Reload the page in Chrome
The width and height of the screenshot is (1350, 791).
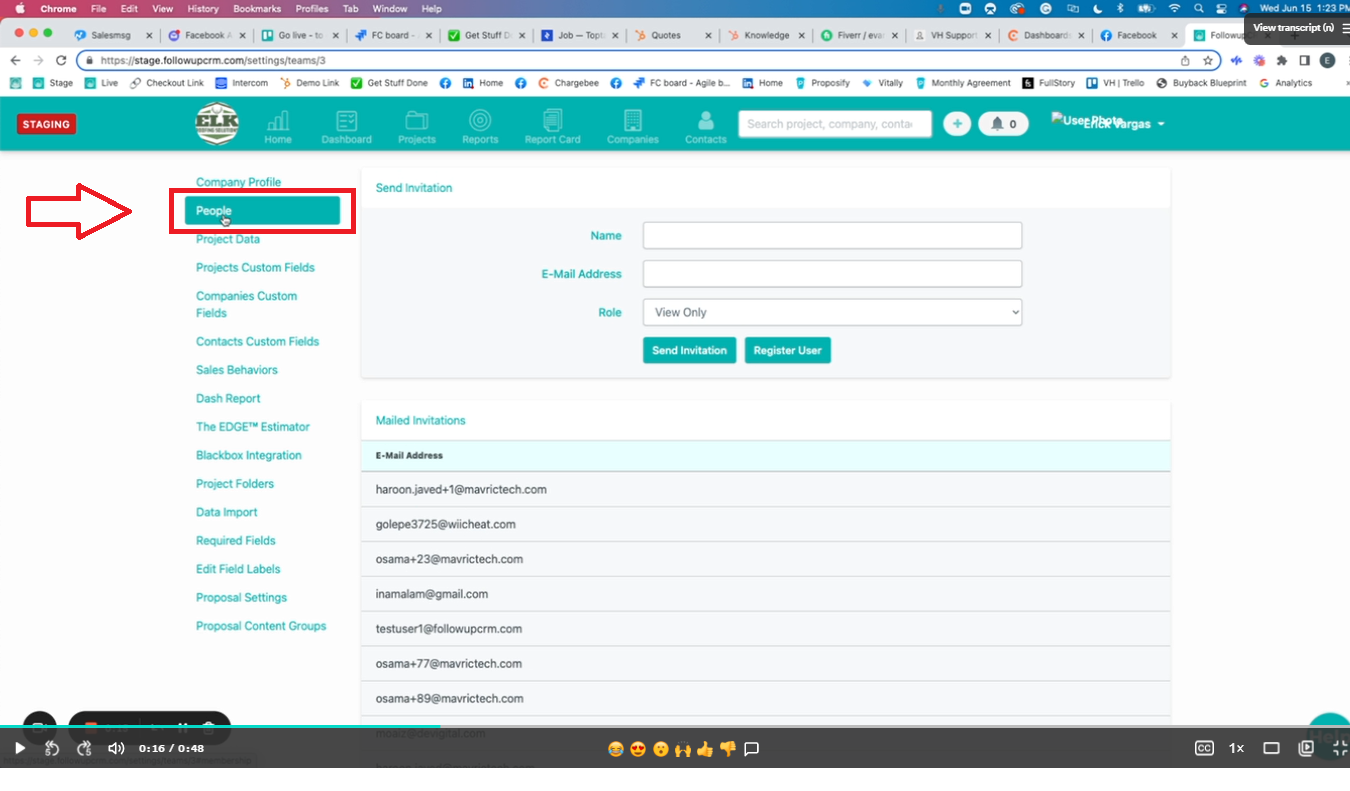click(61, 60)
